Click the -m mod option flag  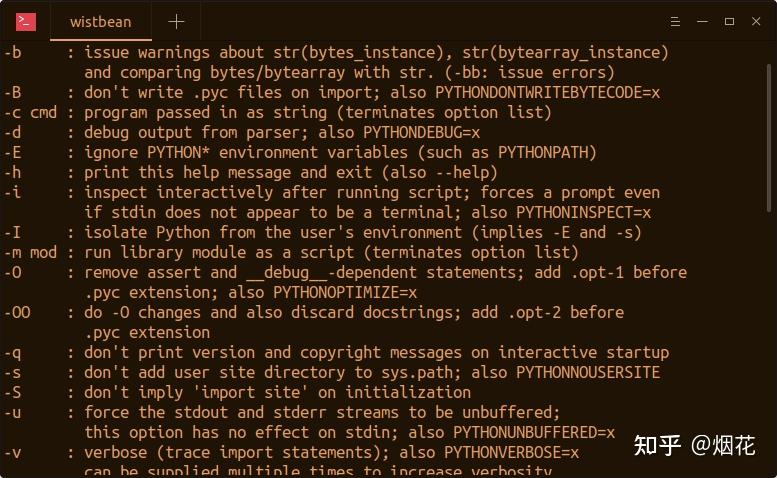tap(30, 253)
